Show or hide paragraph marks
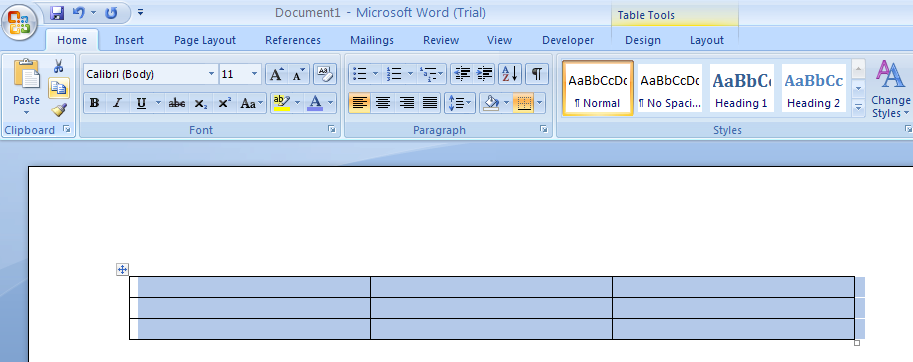The width and height of the screenshot is (913, 362). [537, 74]
